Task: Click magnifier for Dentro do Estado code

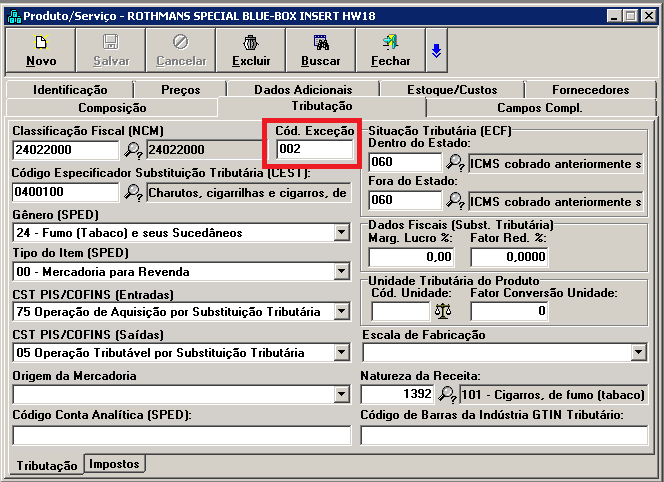Action: pos(454,163)
